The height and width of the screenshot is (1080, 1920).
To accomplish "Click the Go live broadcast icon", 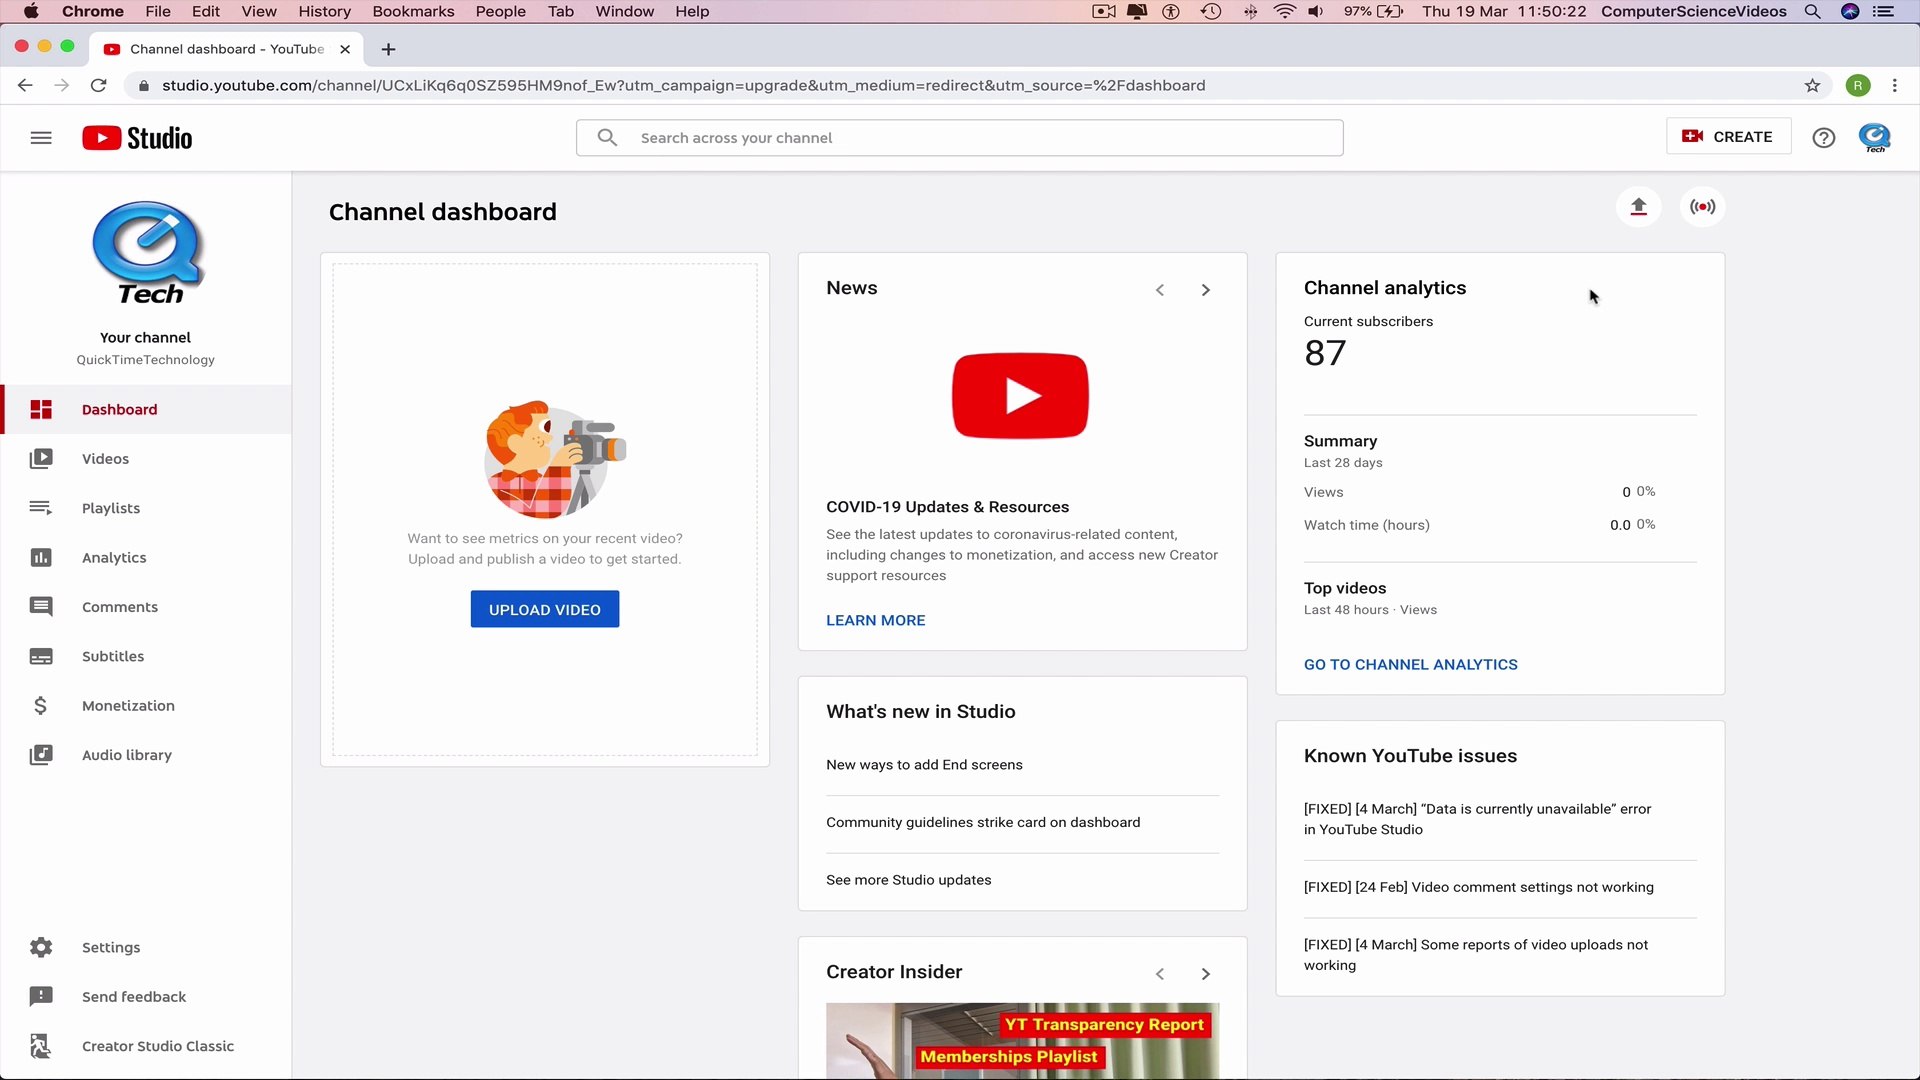I will tap(1702, 207).
